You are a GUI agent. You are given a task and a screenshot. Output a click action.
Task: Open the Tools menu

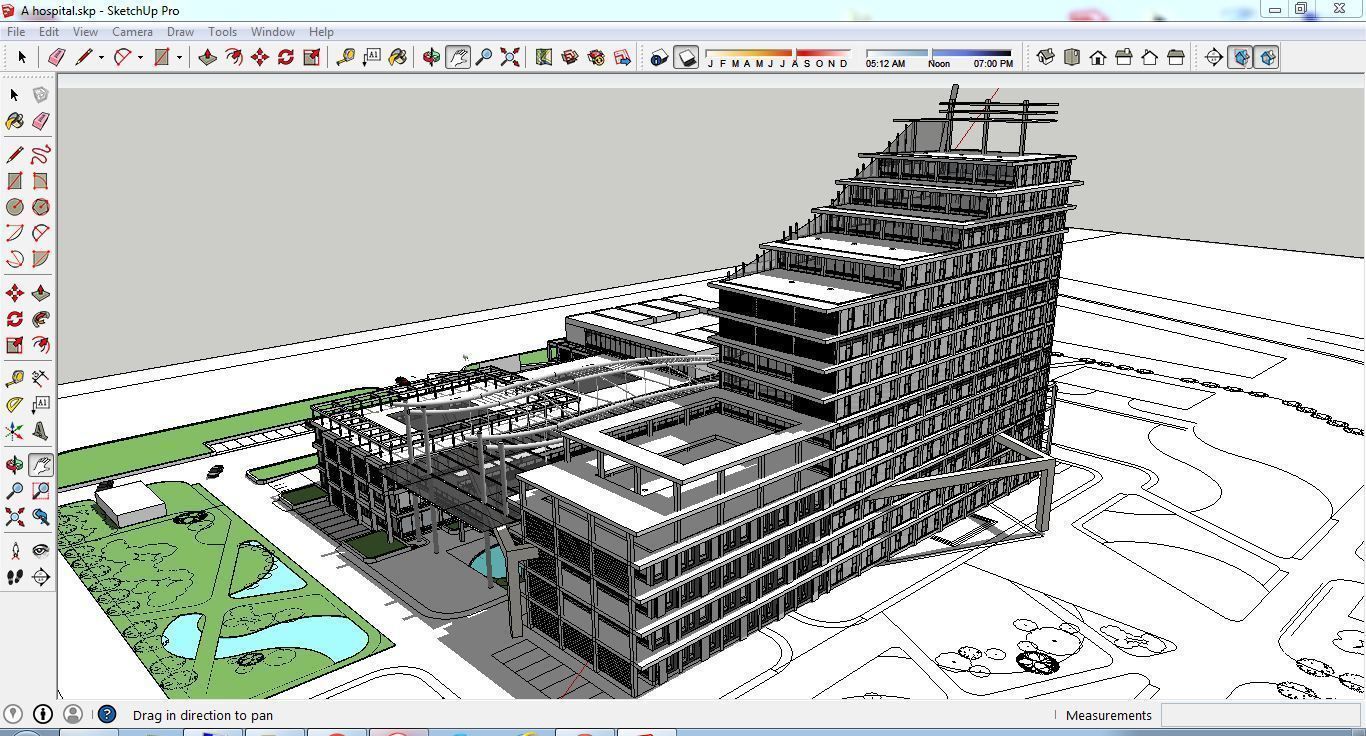tap(222, 32)
